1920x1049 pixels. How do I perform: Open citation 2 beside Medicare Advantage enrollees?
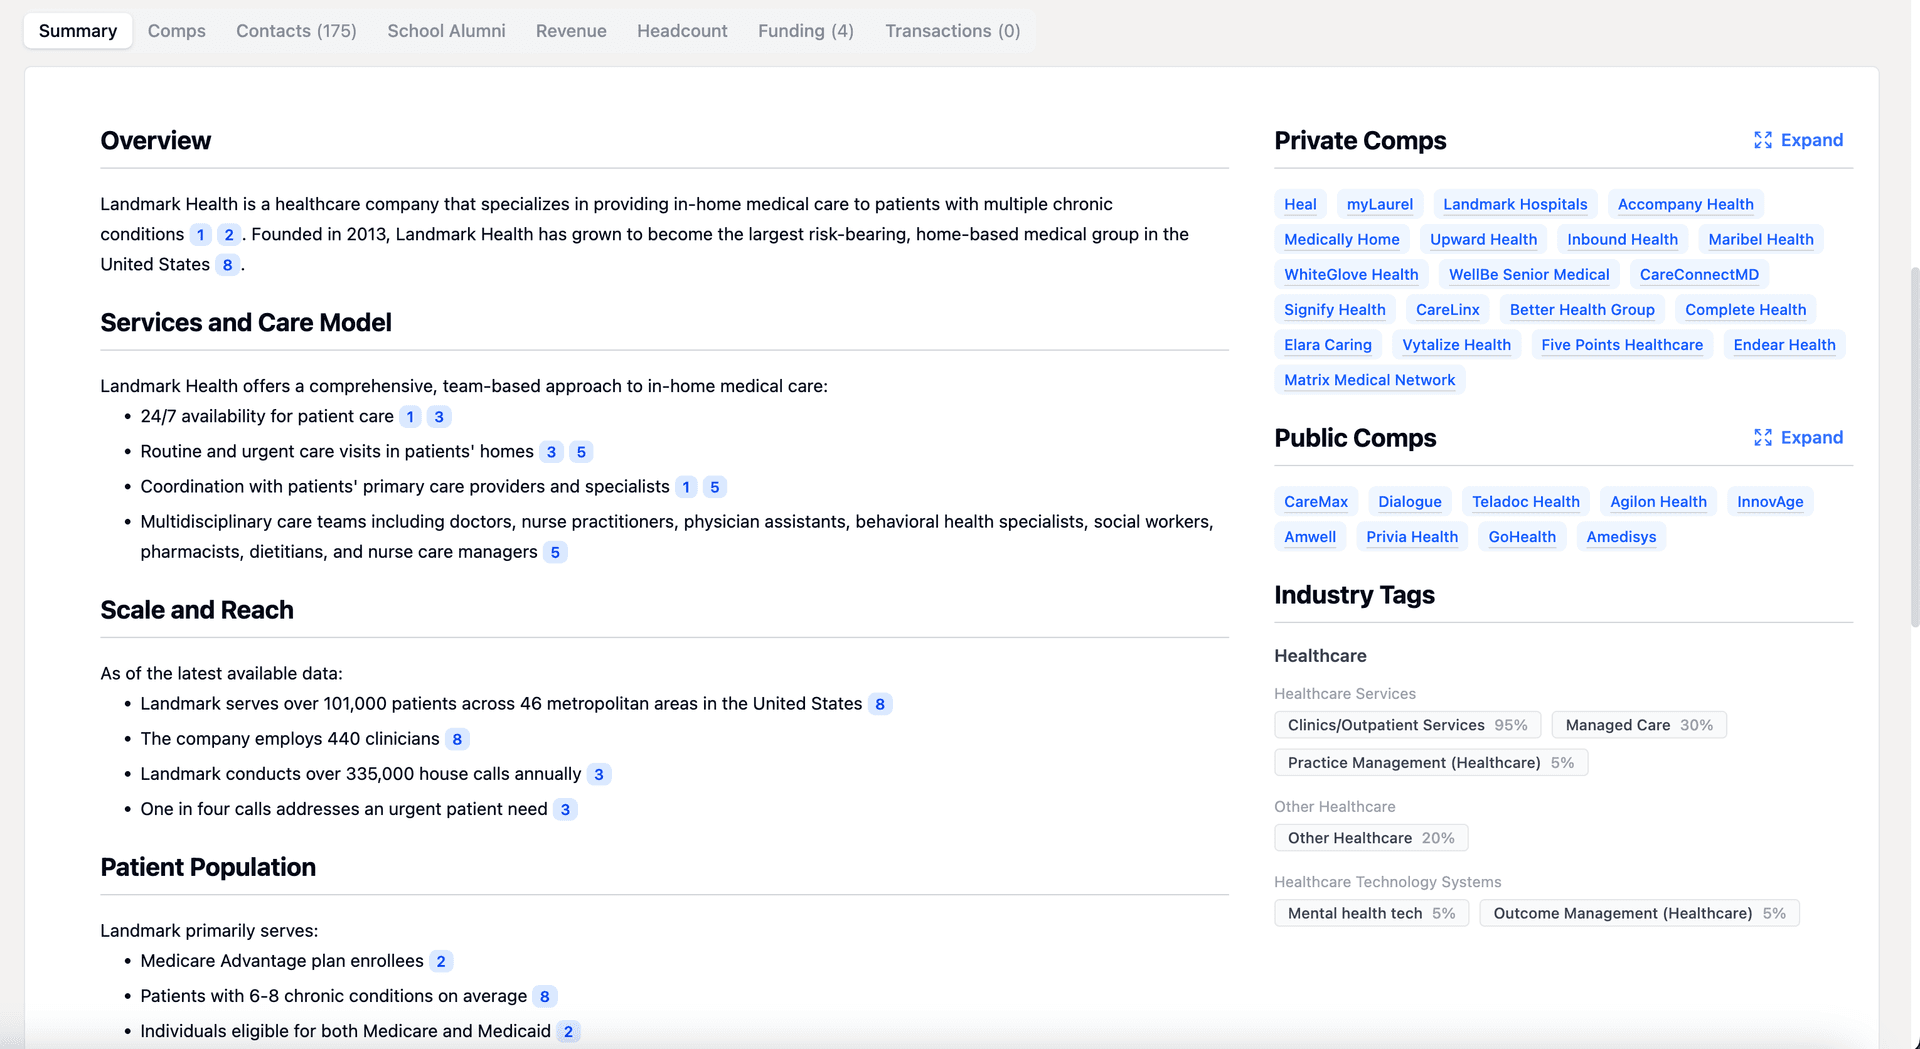[x=440, y=961]
